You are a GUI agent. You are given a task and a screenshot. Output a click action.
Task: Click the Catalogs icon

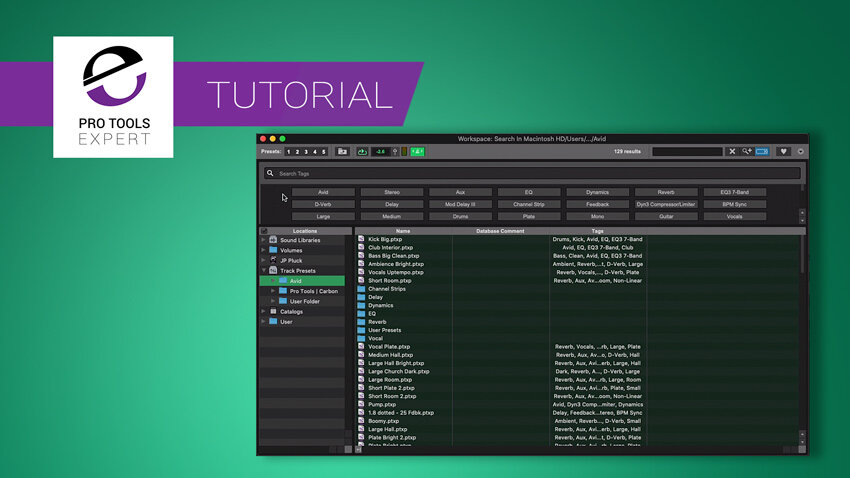pyautogui.click(x=273, y=311)
